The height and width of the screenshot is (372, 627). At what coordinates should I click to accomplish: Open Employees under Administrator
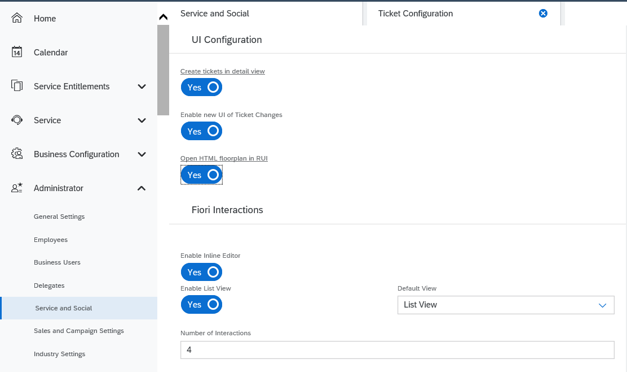click(50, 240)
